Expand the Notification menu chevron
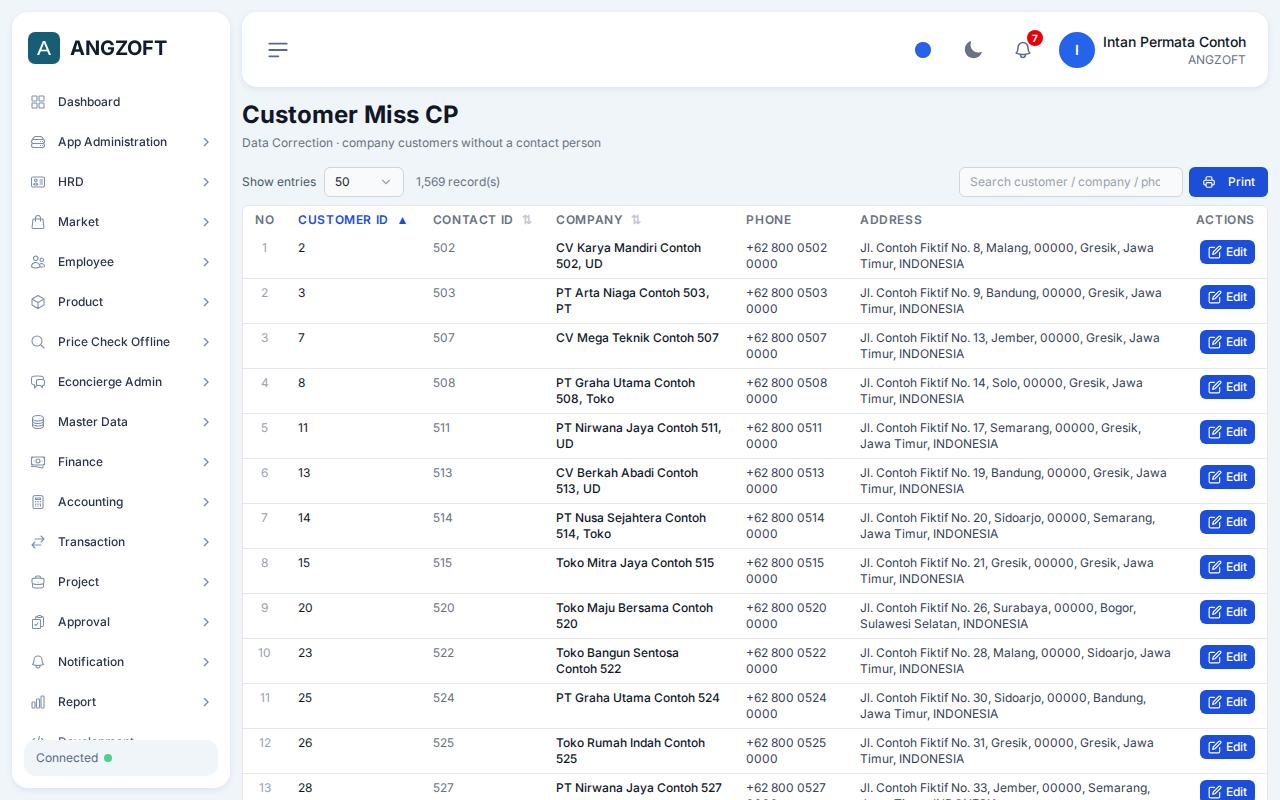Viewport: 1280px width, 800px height. click(x=206, y=662)
